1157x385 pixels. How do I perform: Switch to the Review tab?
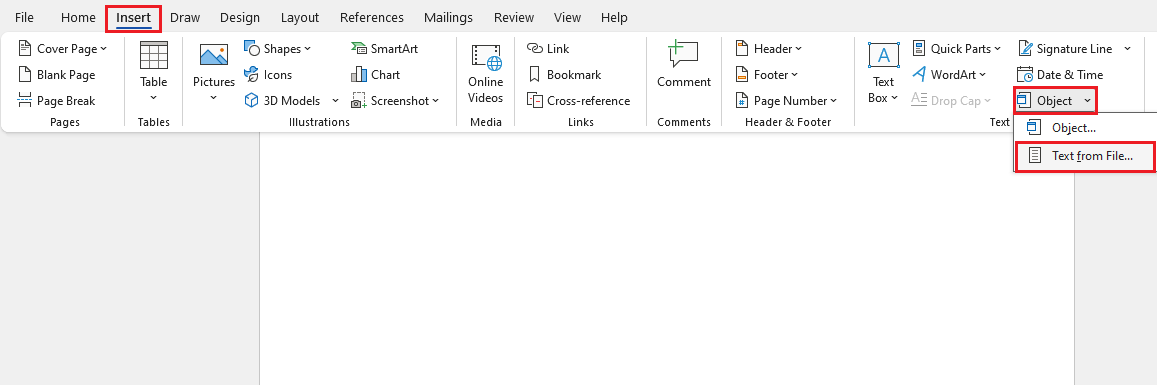514,18
